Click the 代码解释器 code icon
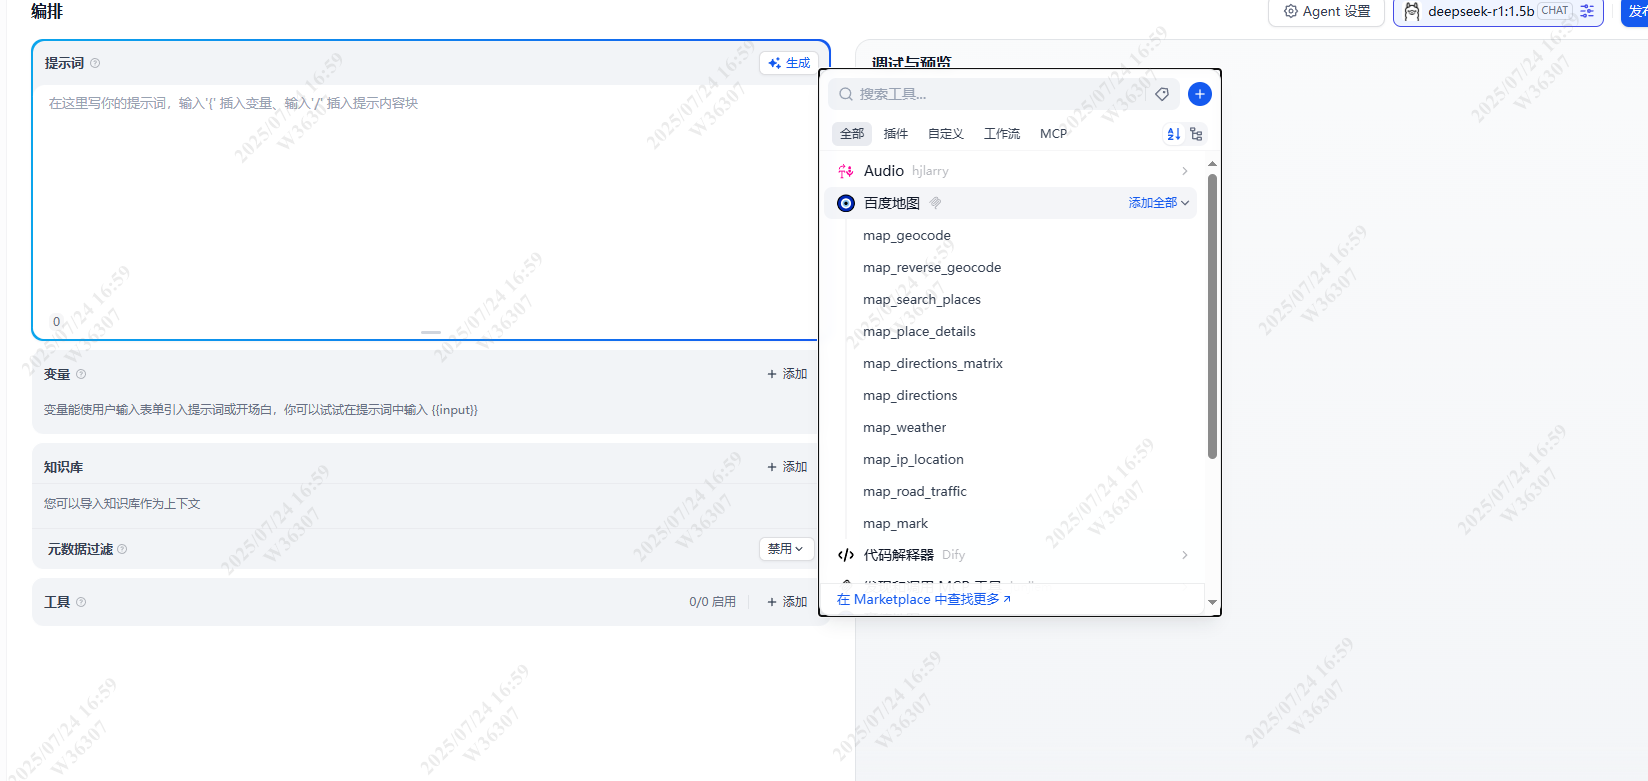The image size is (1648, 781). [x=846, y=555]
